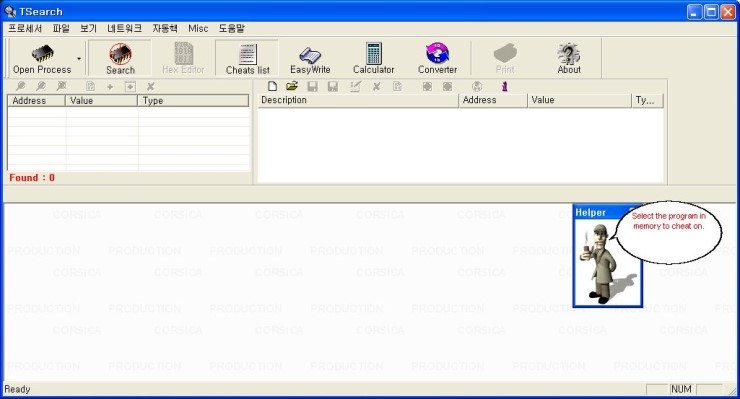The image size is (740, 399).
Task: Open the 프로세서 menu
Action: 25,28
